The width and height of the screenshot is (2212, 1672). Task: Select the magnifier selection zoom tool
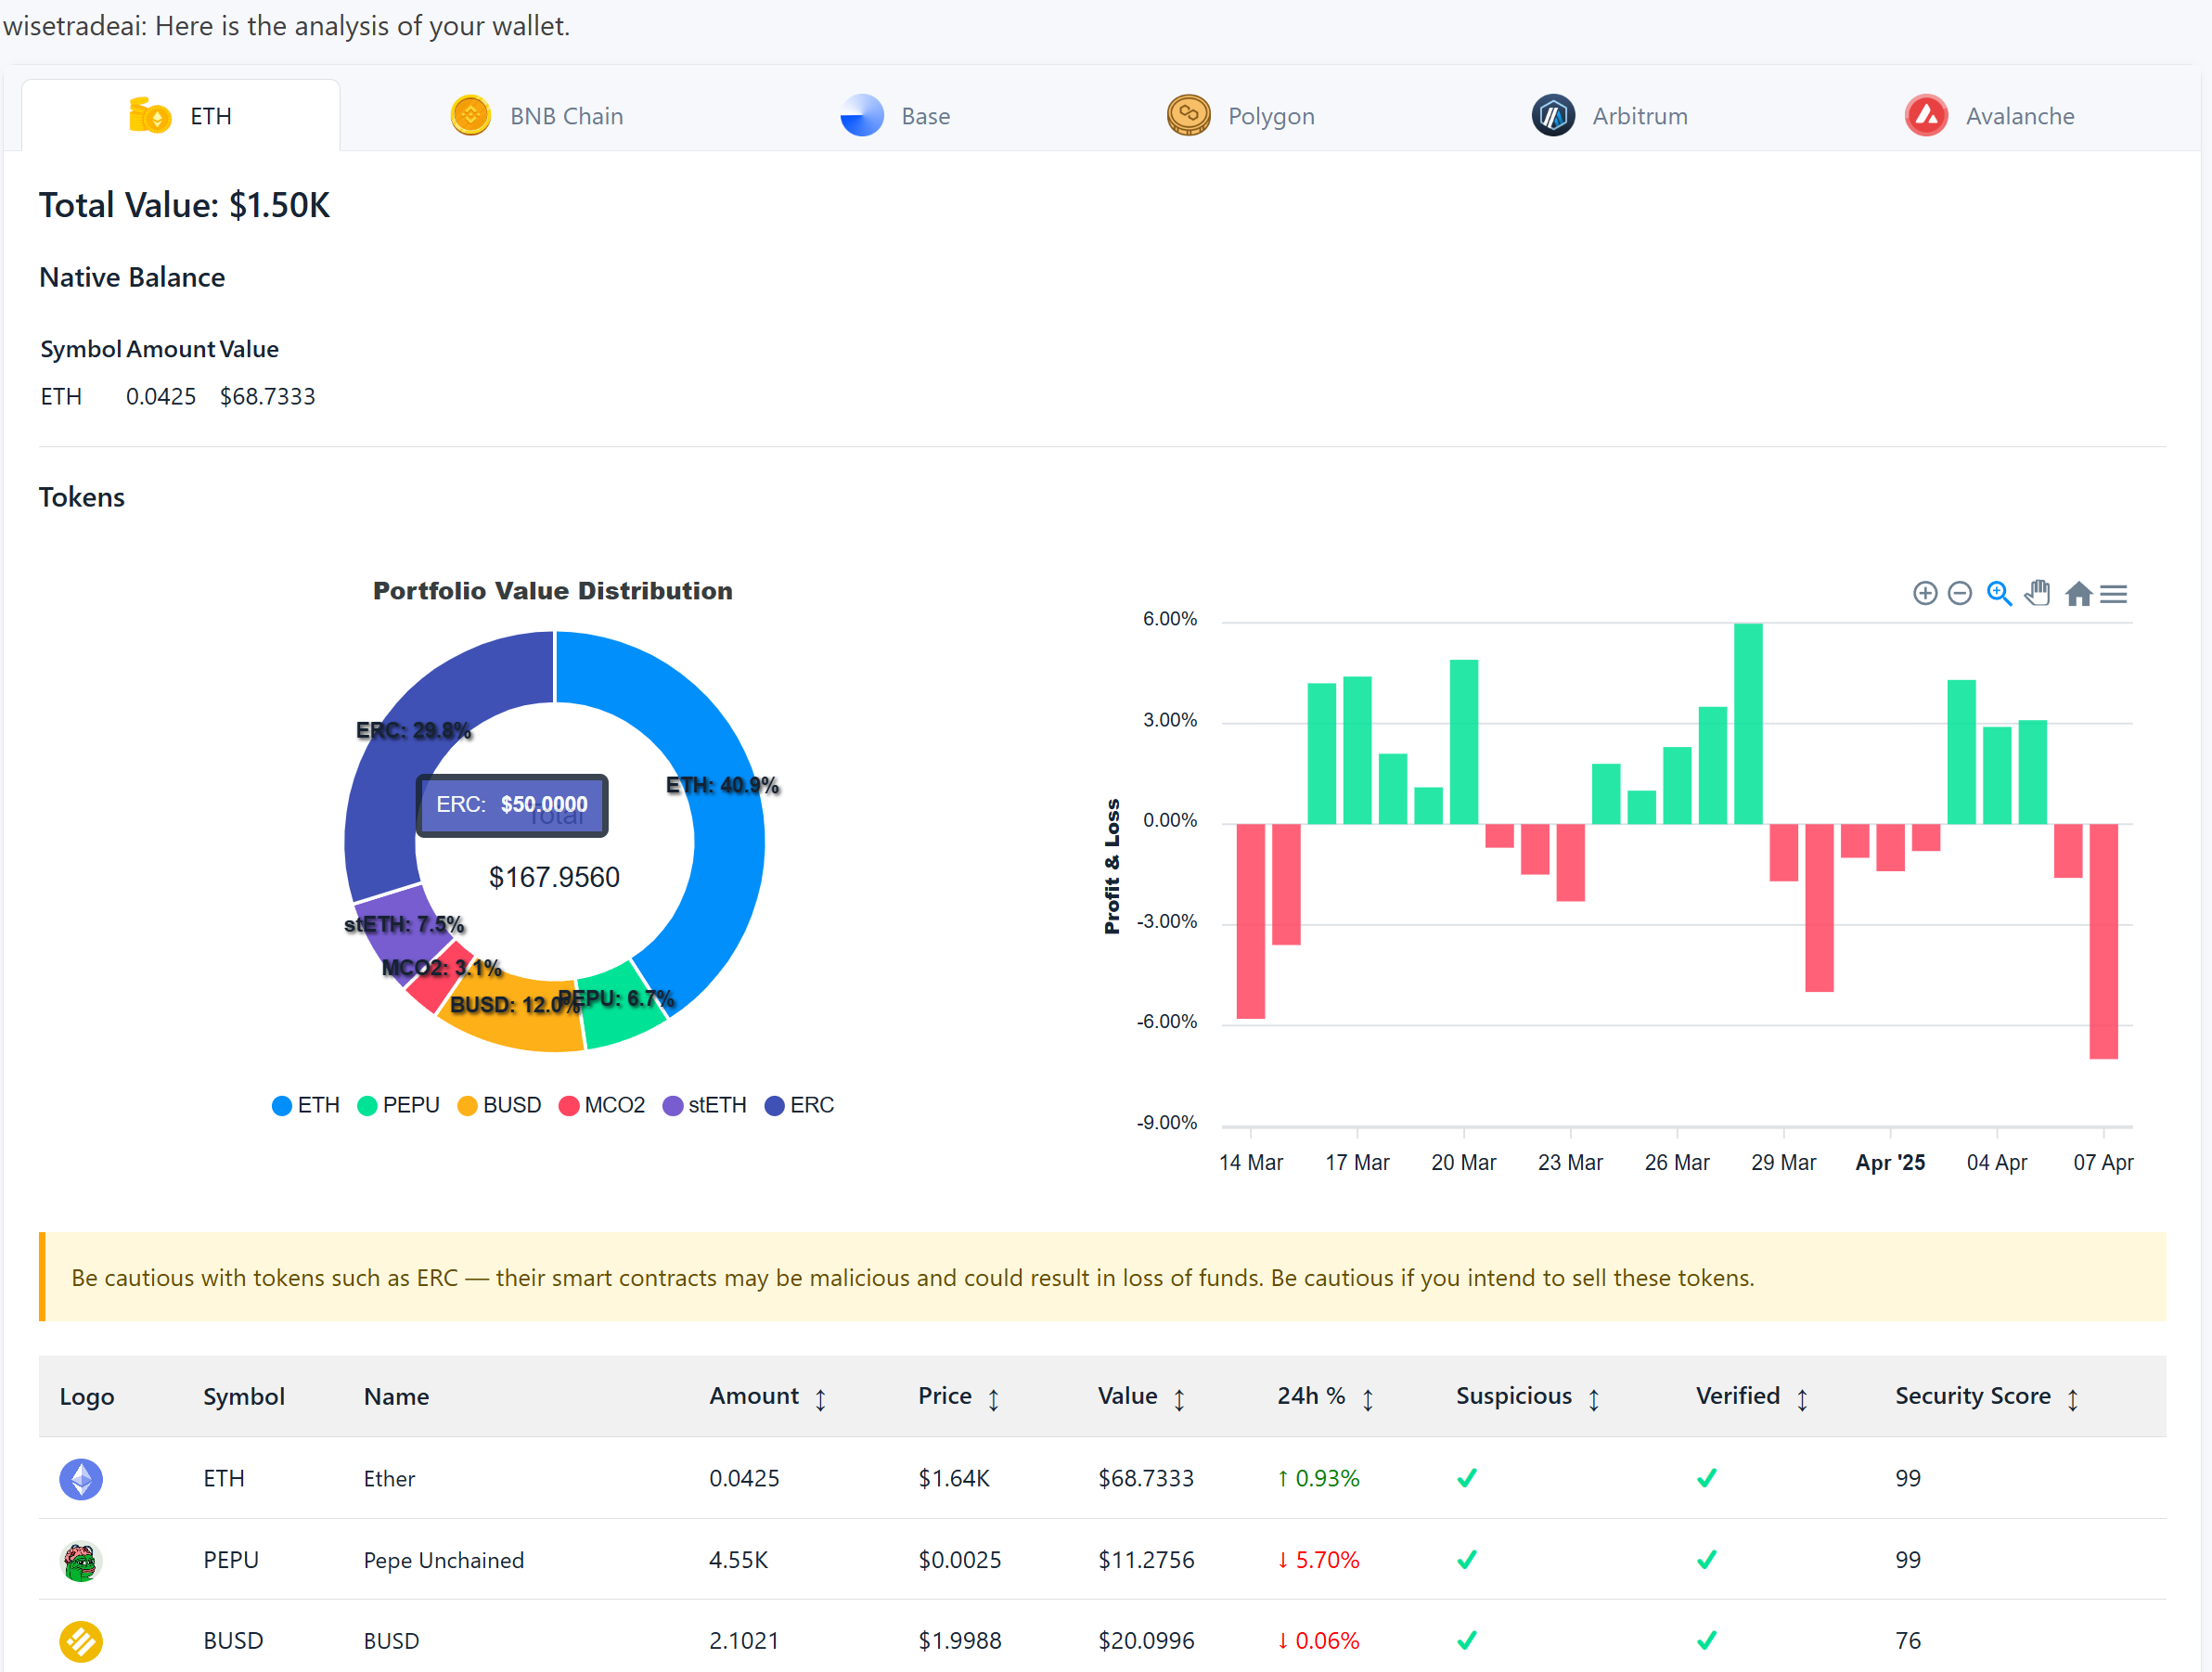pyautogui.click(x=1999, y=594)
